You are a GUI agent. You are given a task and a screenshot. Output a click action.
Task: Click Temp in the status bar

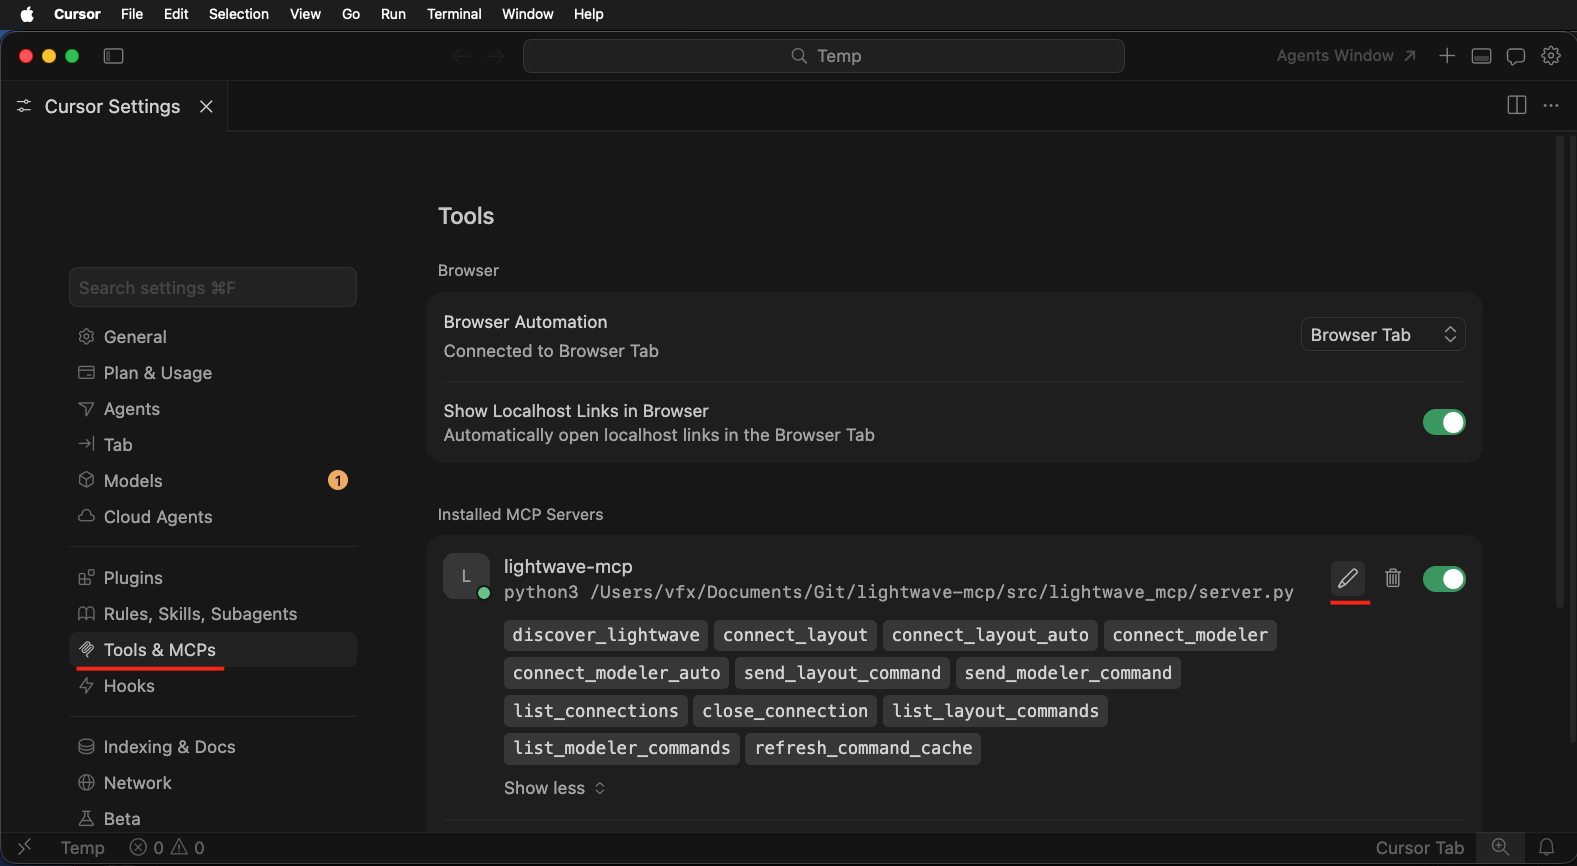[83, 848]
